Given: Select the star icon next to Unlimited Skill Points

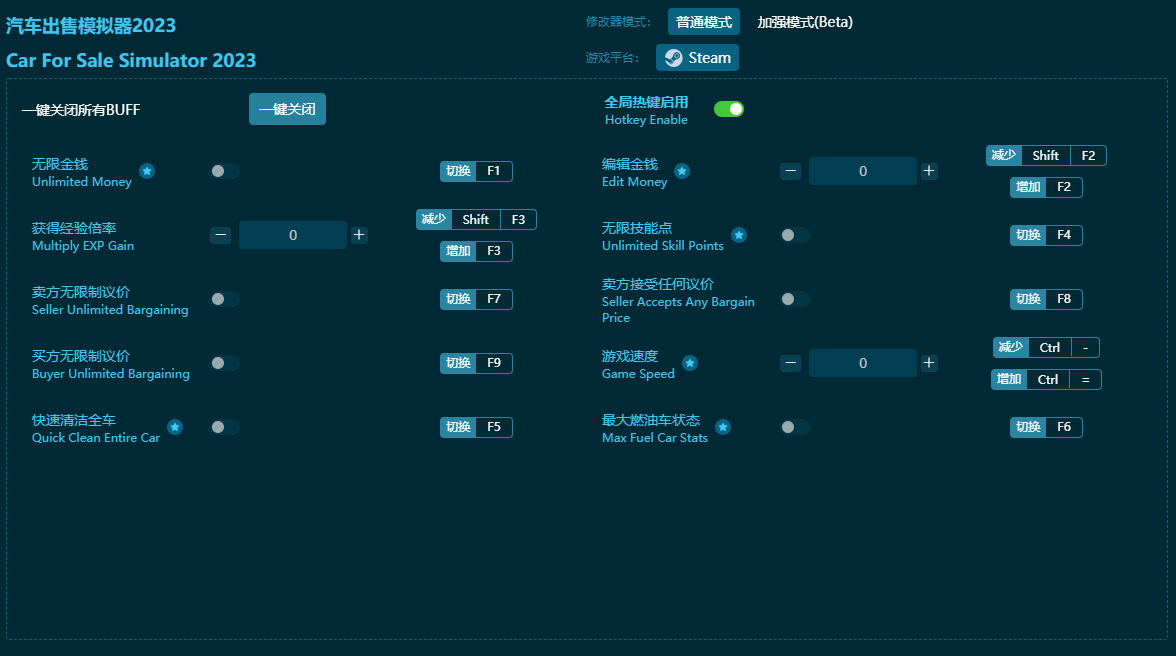Looking at the screenshot, I should click(739, 236).
